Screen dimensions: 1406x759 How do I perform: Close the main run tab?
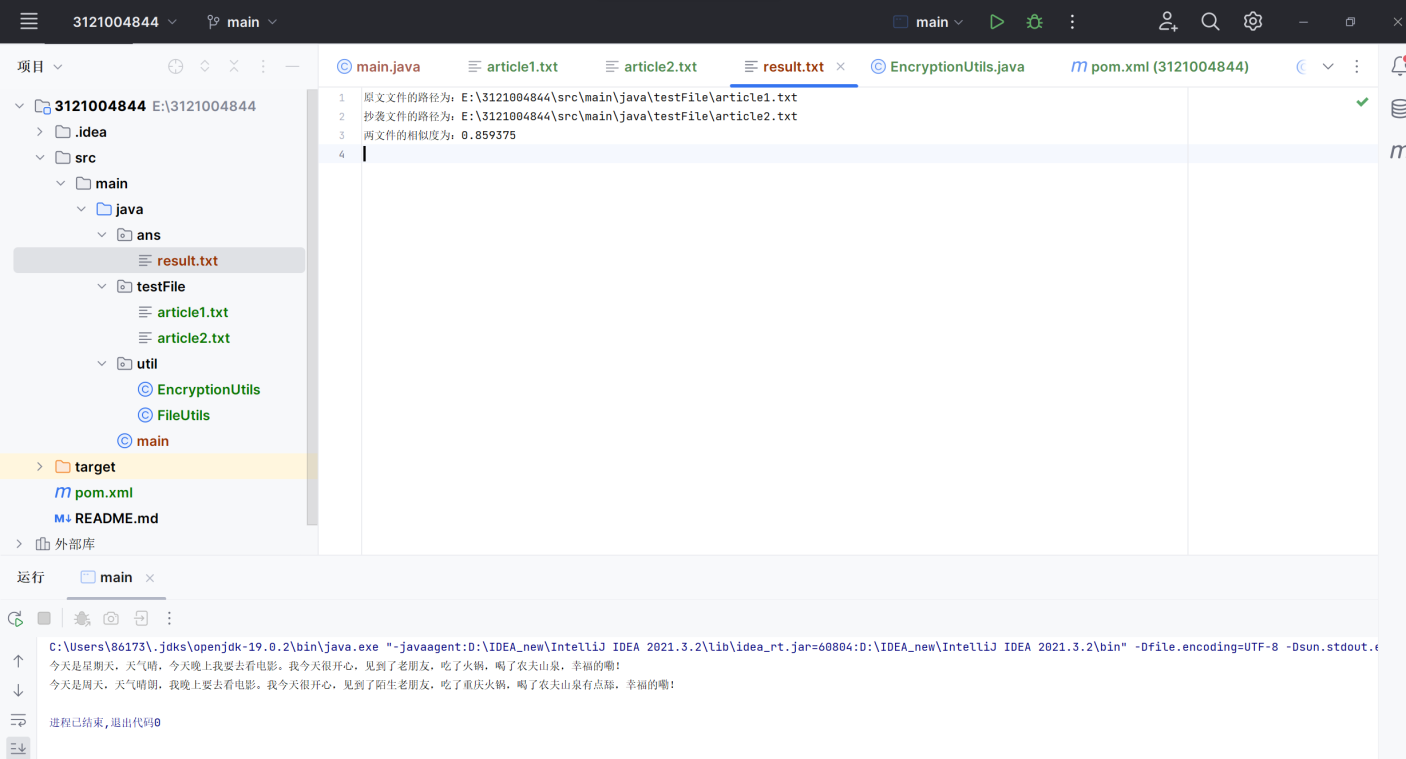coord(150,578)
